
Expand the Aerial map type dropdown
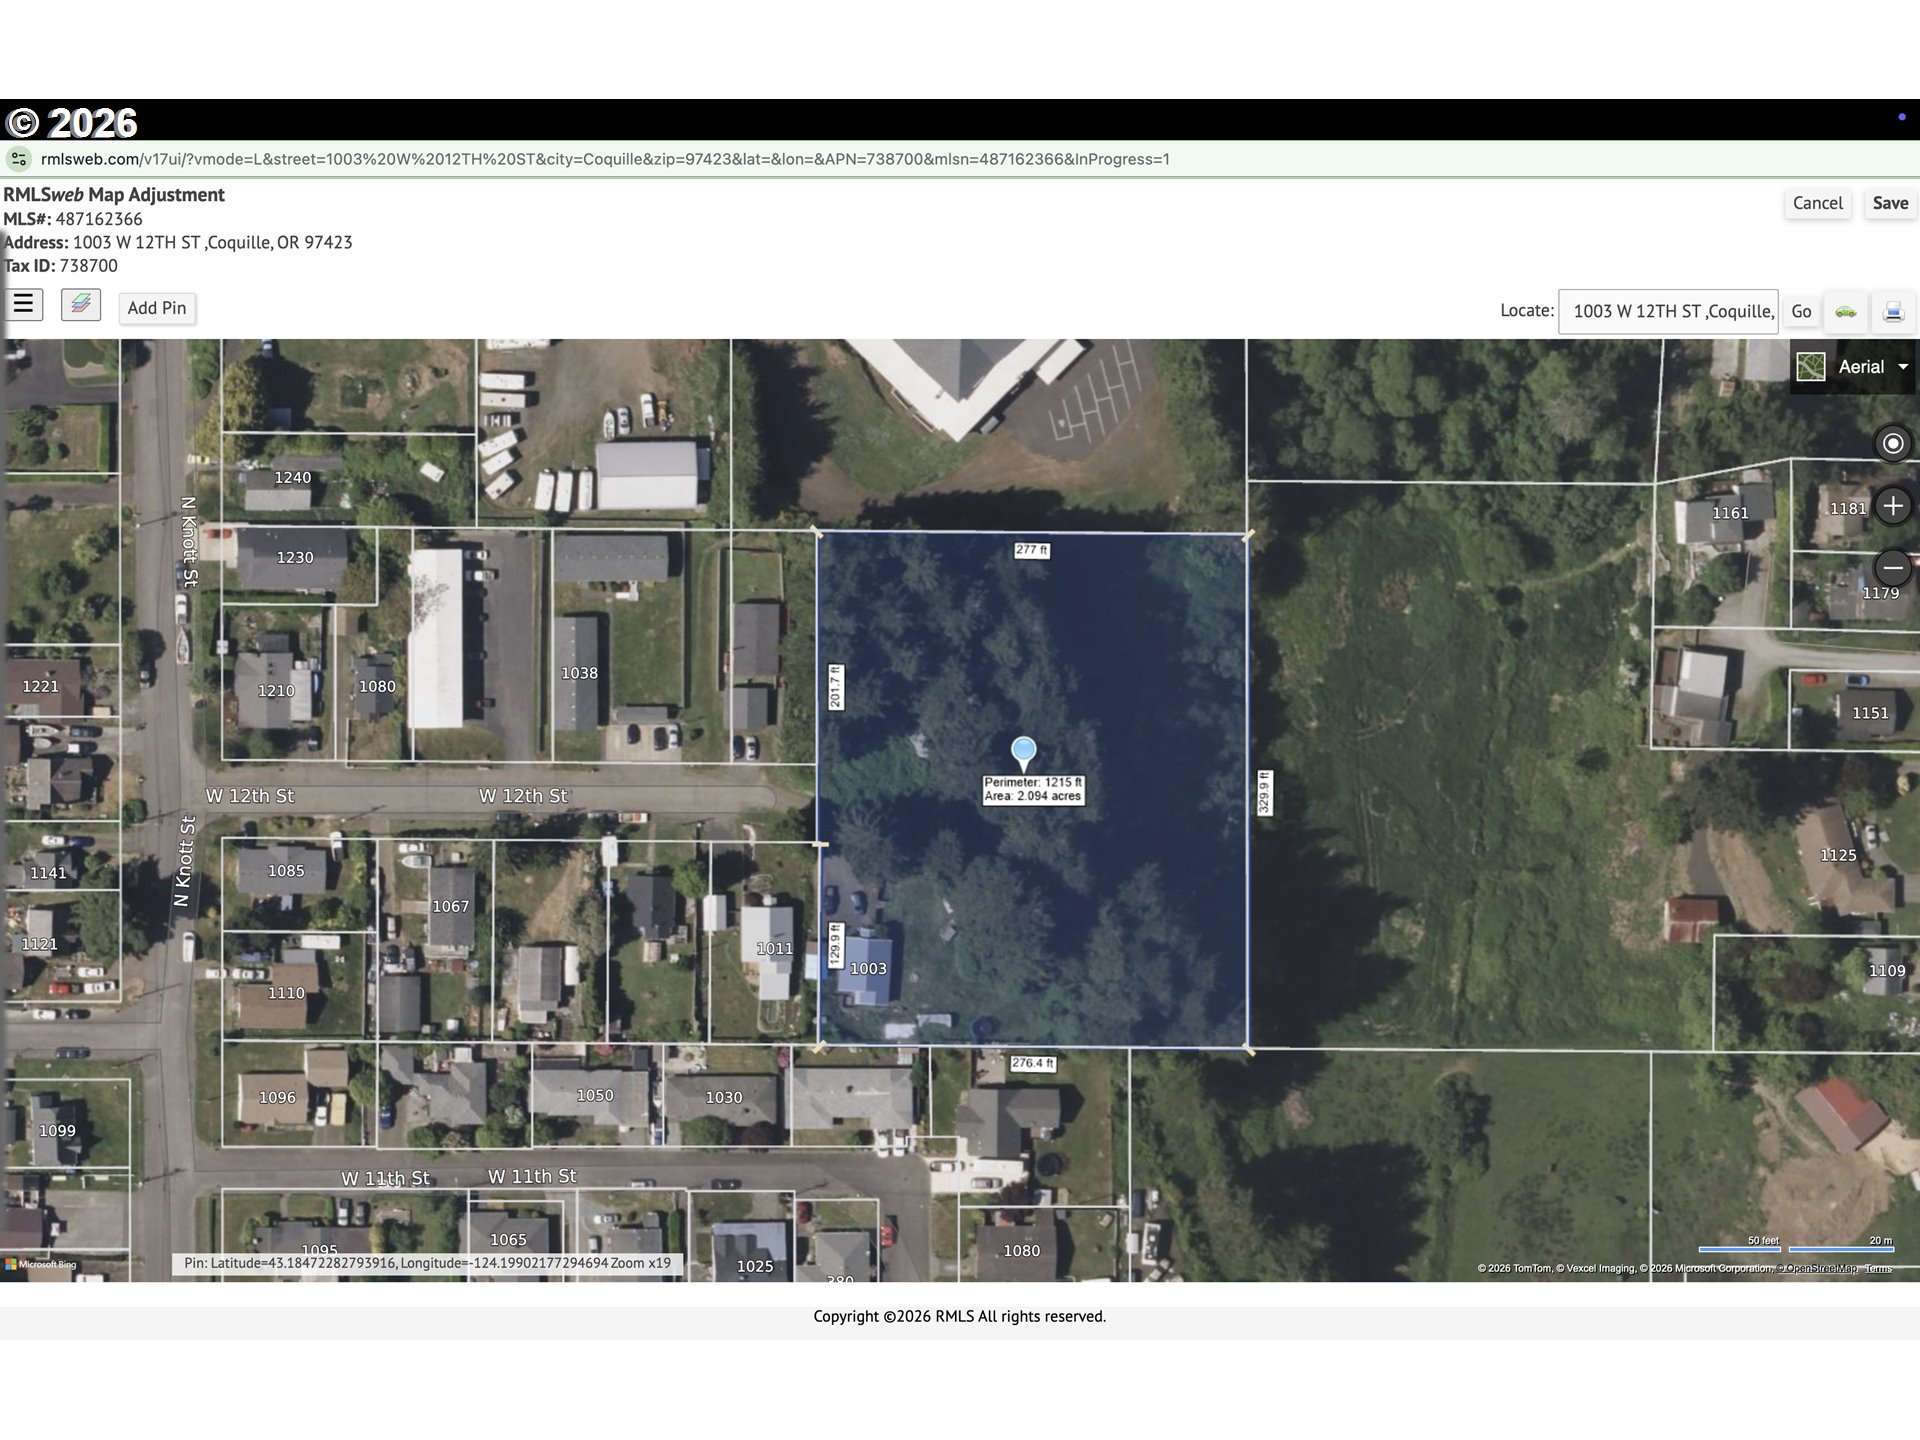pyautogui.click(x=1903, y=367)
